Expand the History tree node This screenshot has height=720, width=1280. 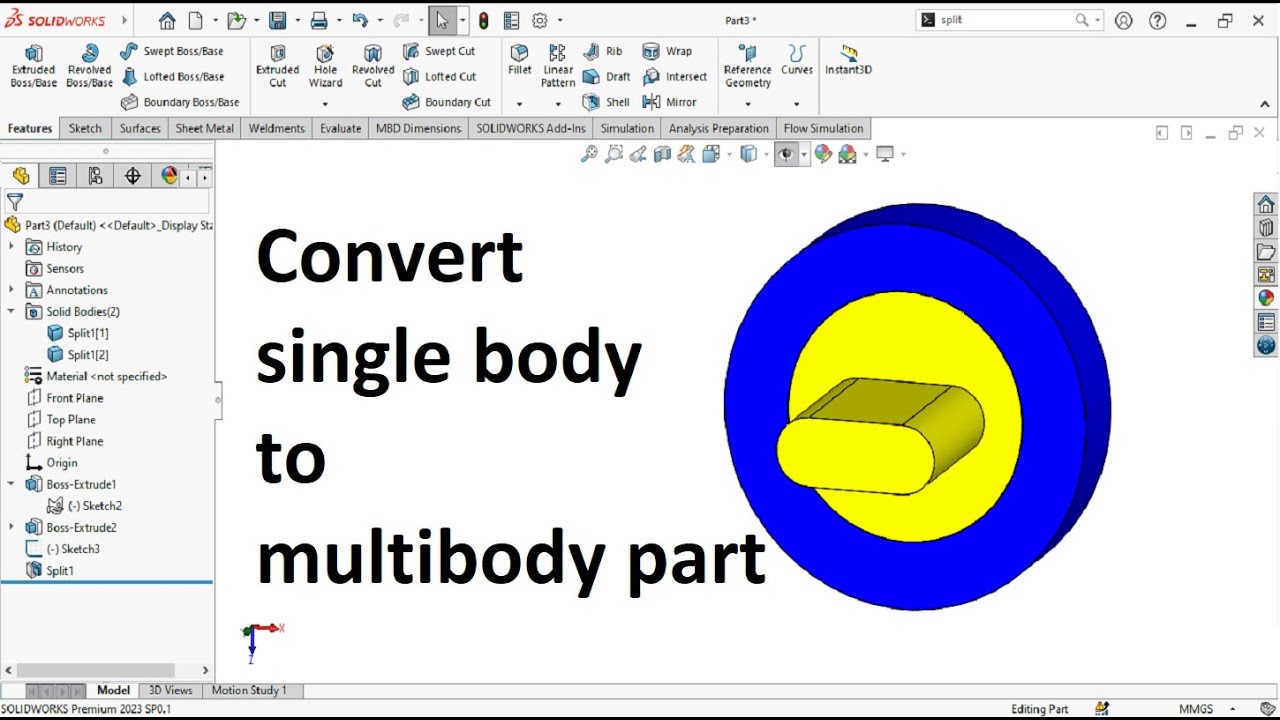(x=11, y=246)
